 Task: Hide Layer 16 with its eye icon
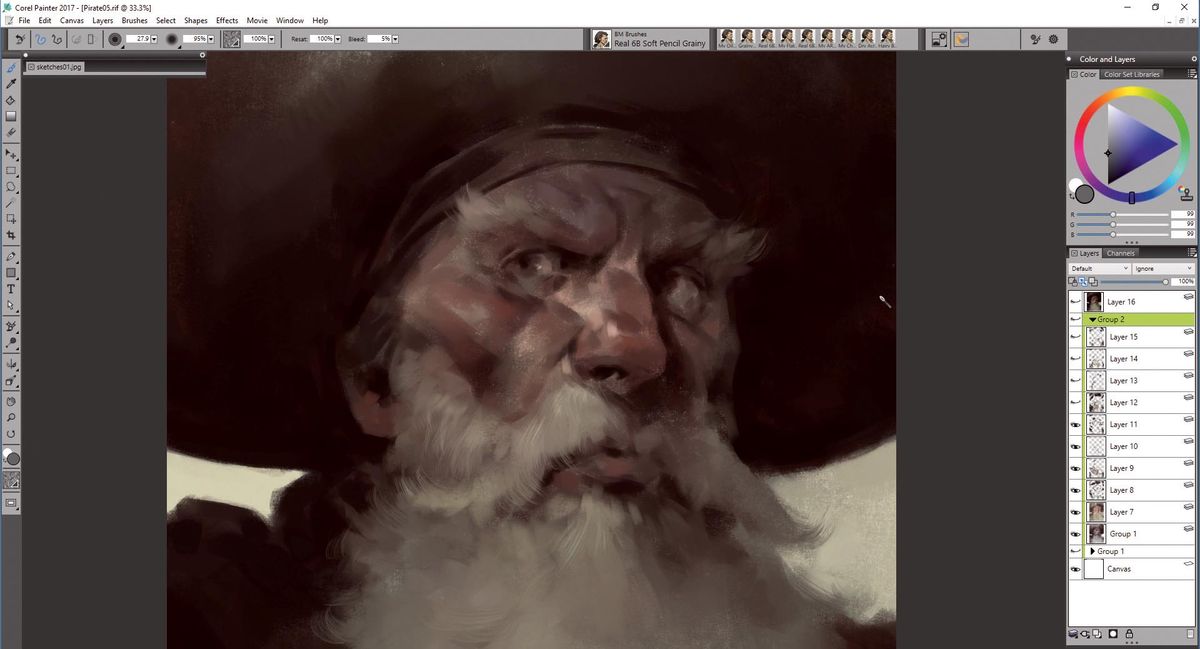click(x=1075, y=301)
